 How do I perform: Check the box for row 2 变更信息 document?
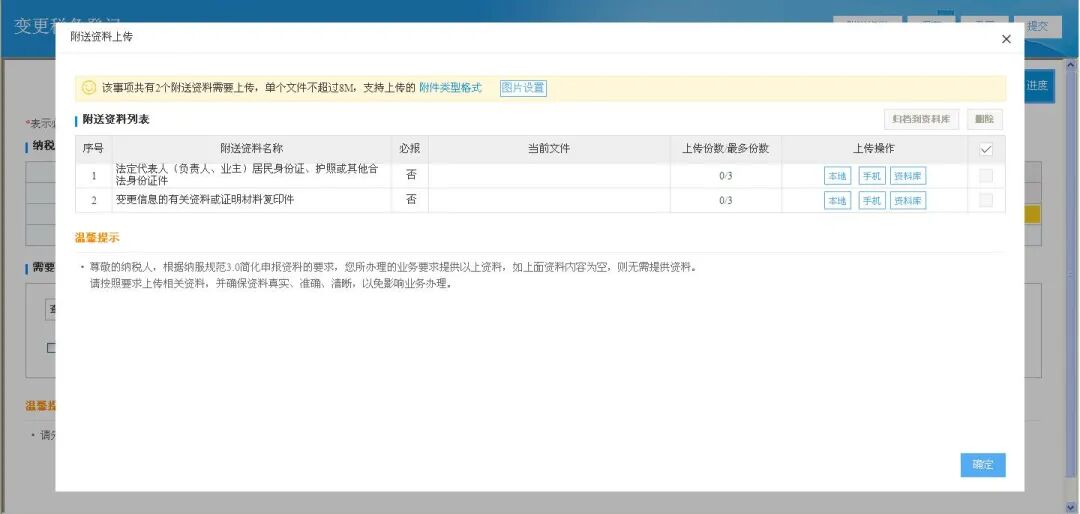(x=986, y=200)
